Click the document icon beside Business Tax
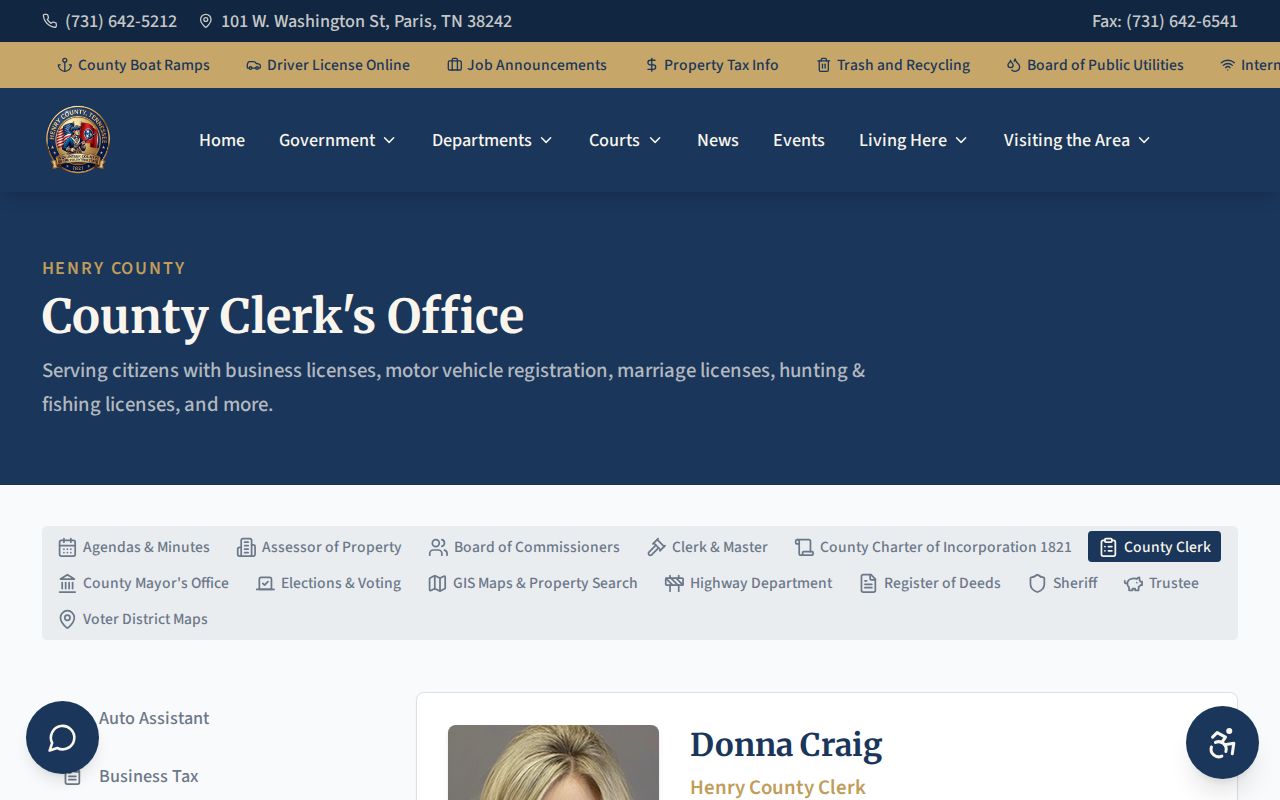1280x800 pixels. (72, 776)
